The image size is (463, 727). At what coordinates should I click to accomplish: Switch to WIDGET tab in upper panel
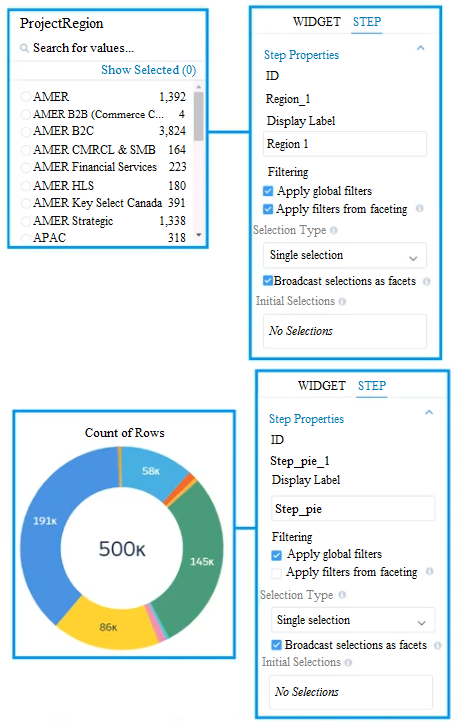(317, 22)
